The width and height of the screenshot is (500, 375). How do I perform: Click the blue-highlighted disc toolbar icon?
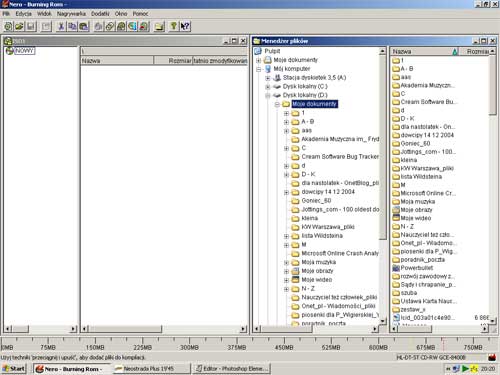tap(132, 26)
